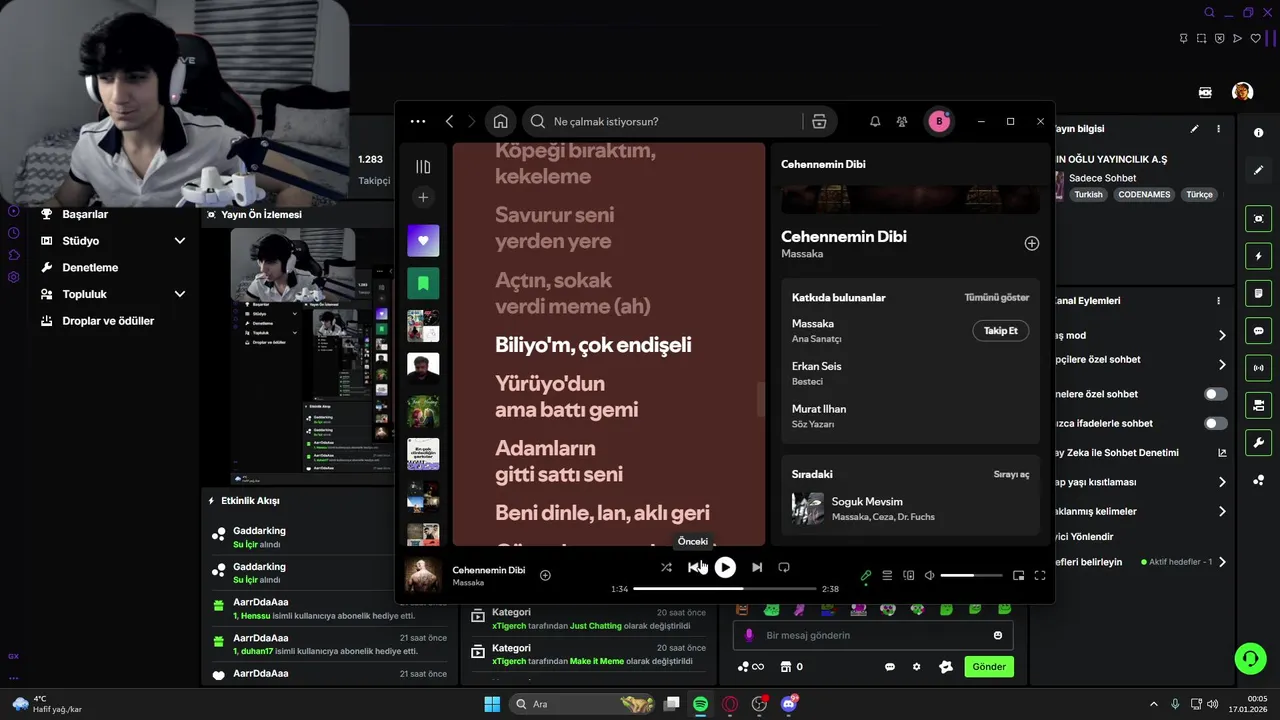
Task: Toggle the 'nelere özel sohbet' switch
Action: click(x=1216, y=394)
